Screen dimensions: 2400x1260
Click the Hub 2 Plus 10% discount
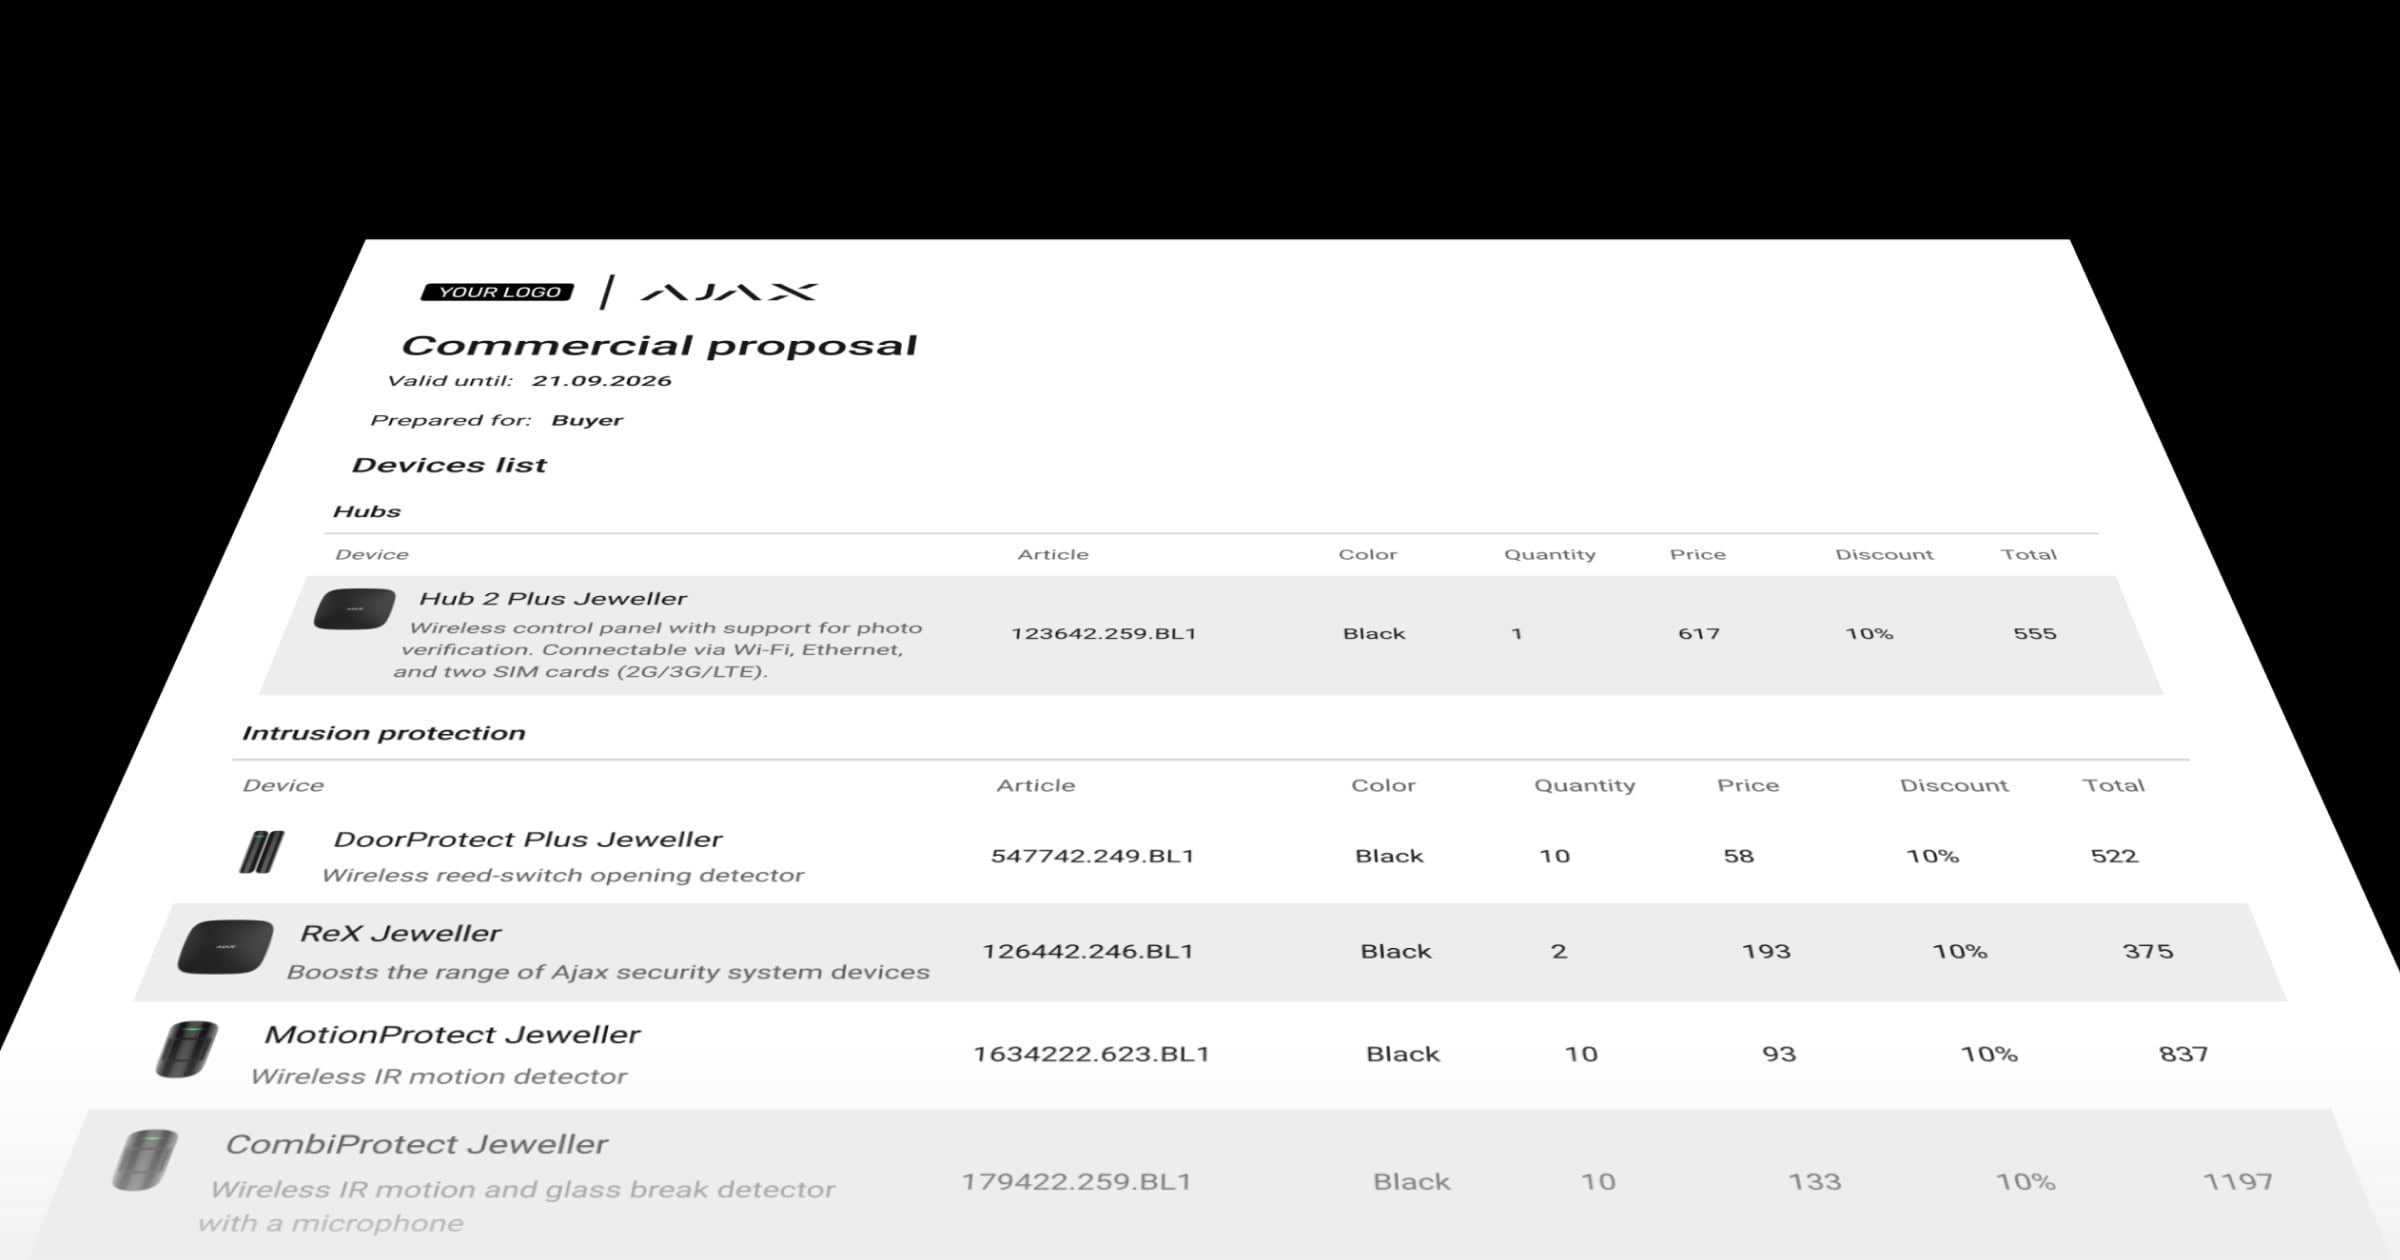pyautogui.click(x=1869, y=634)
